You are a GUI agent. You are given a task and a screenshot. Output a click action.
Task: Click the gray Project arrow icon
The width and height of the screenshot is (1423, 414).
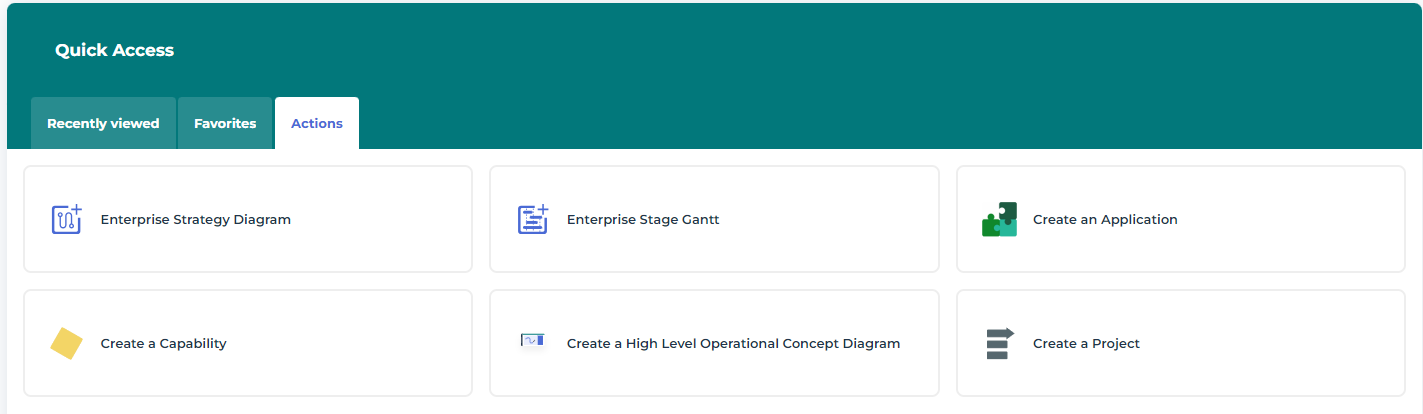pyautogui.click(x=999, y=343)
